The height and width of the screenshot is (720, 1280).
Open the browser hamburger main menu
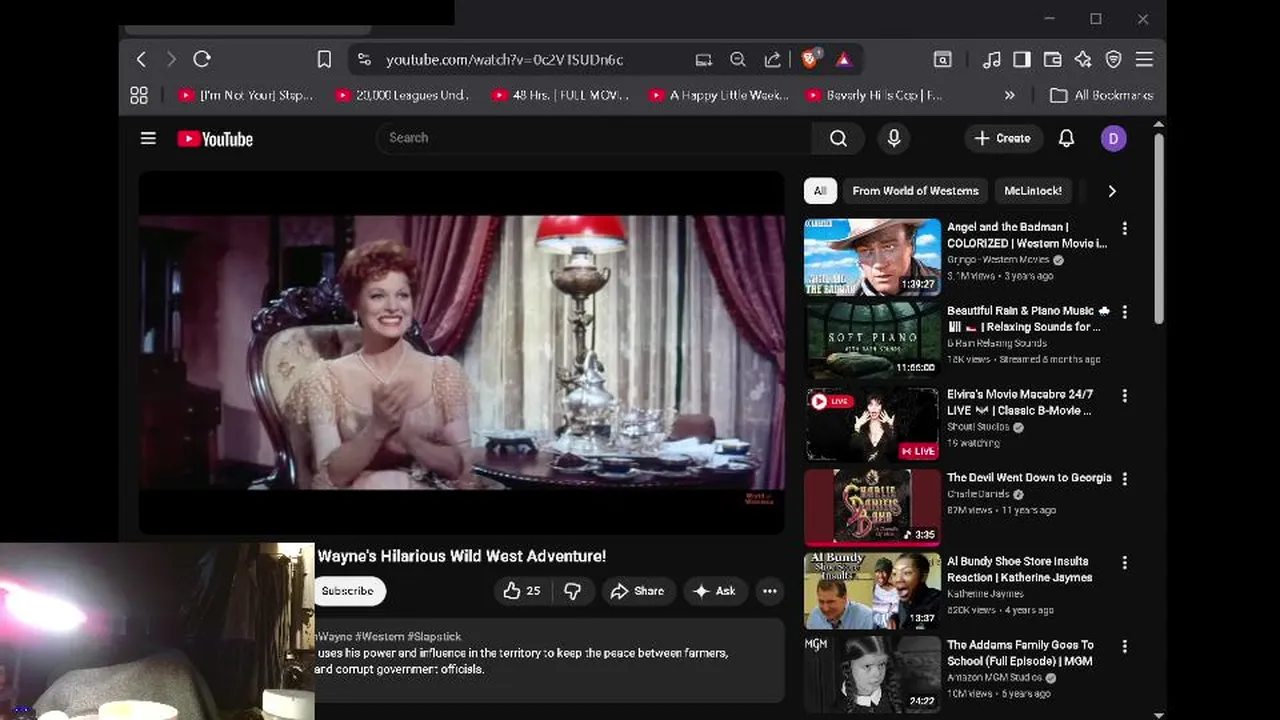(x=1144, y=60)
